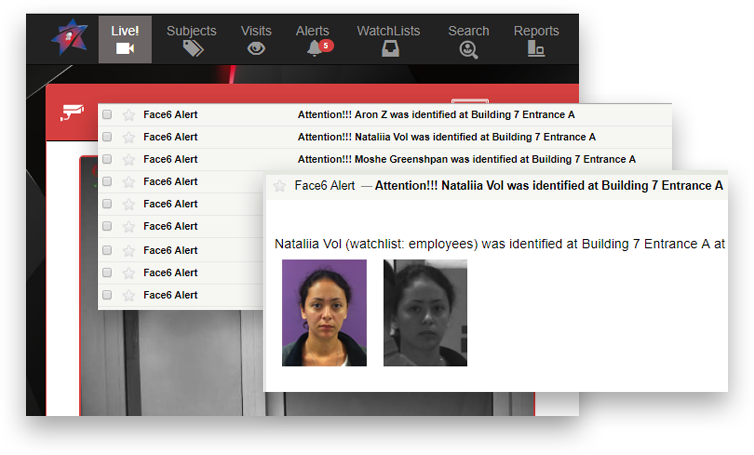Tick the last Face6 Alert checkbox
Image resolution: width=754 pixels, height=455 pixels.
(107, 295)
